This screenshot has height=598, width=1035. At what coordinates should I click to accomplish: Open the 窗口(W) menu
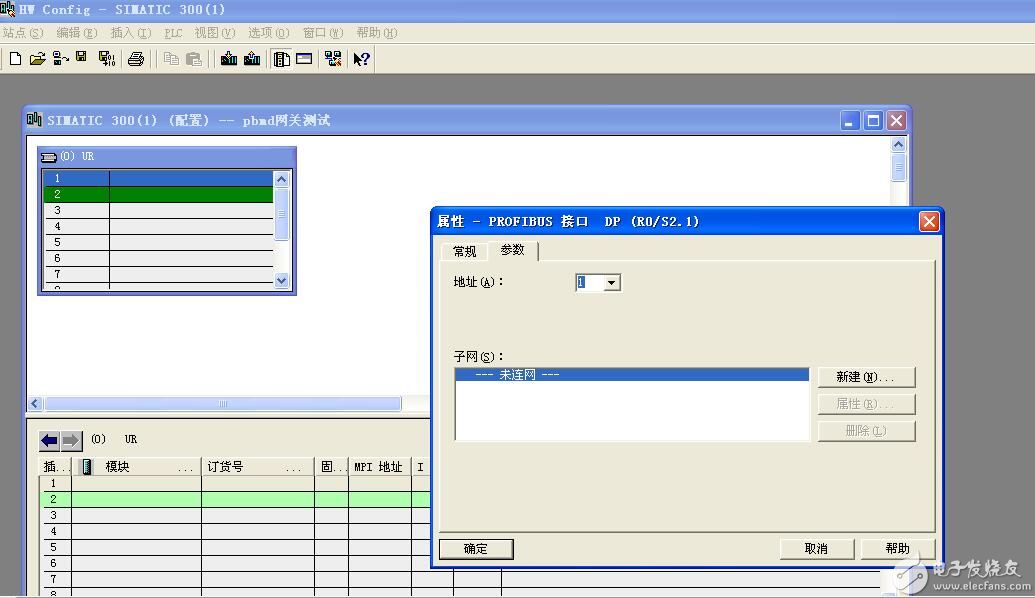323,32
